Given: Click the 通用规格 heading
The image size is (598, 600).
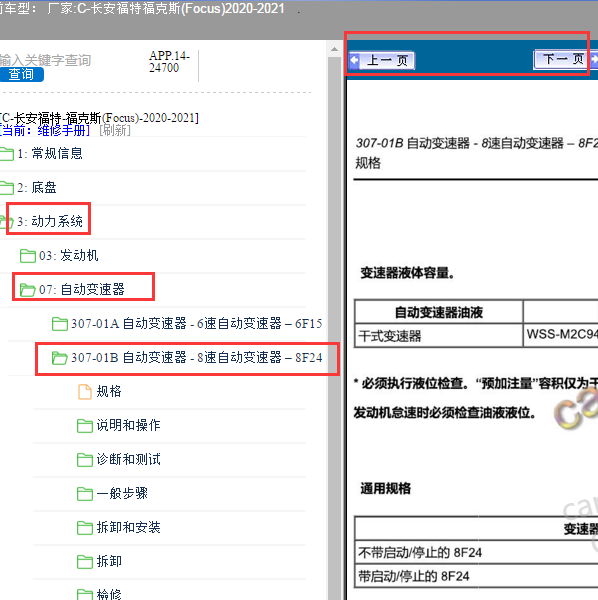Looking at the screenshot, I should coord(385,488).
